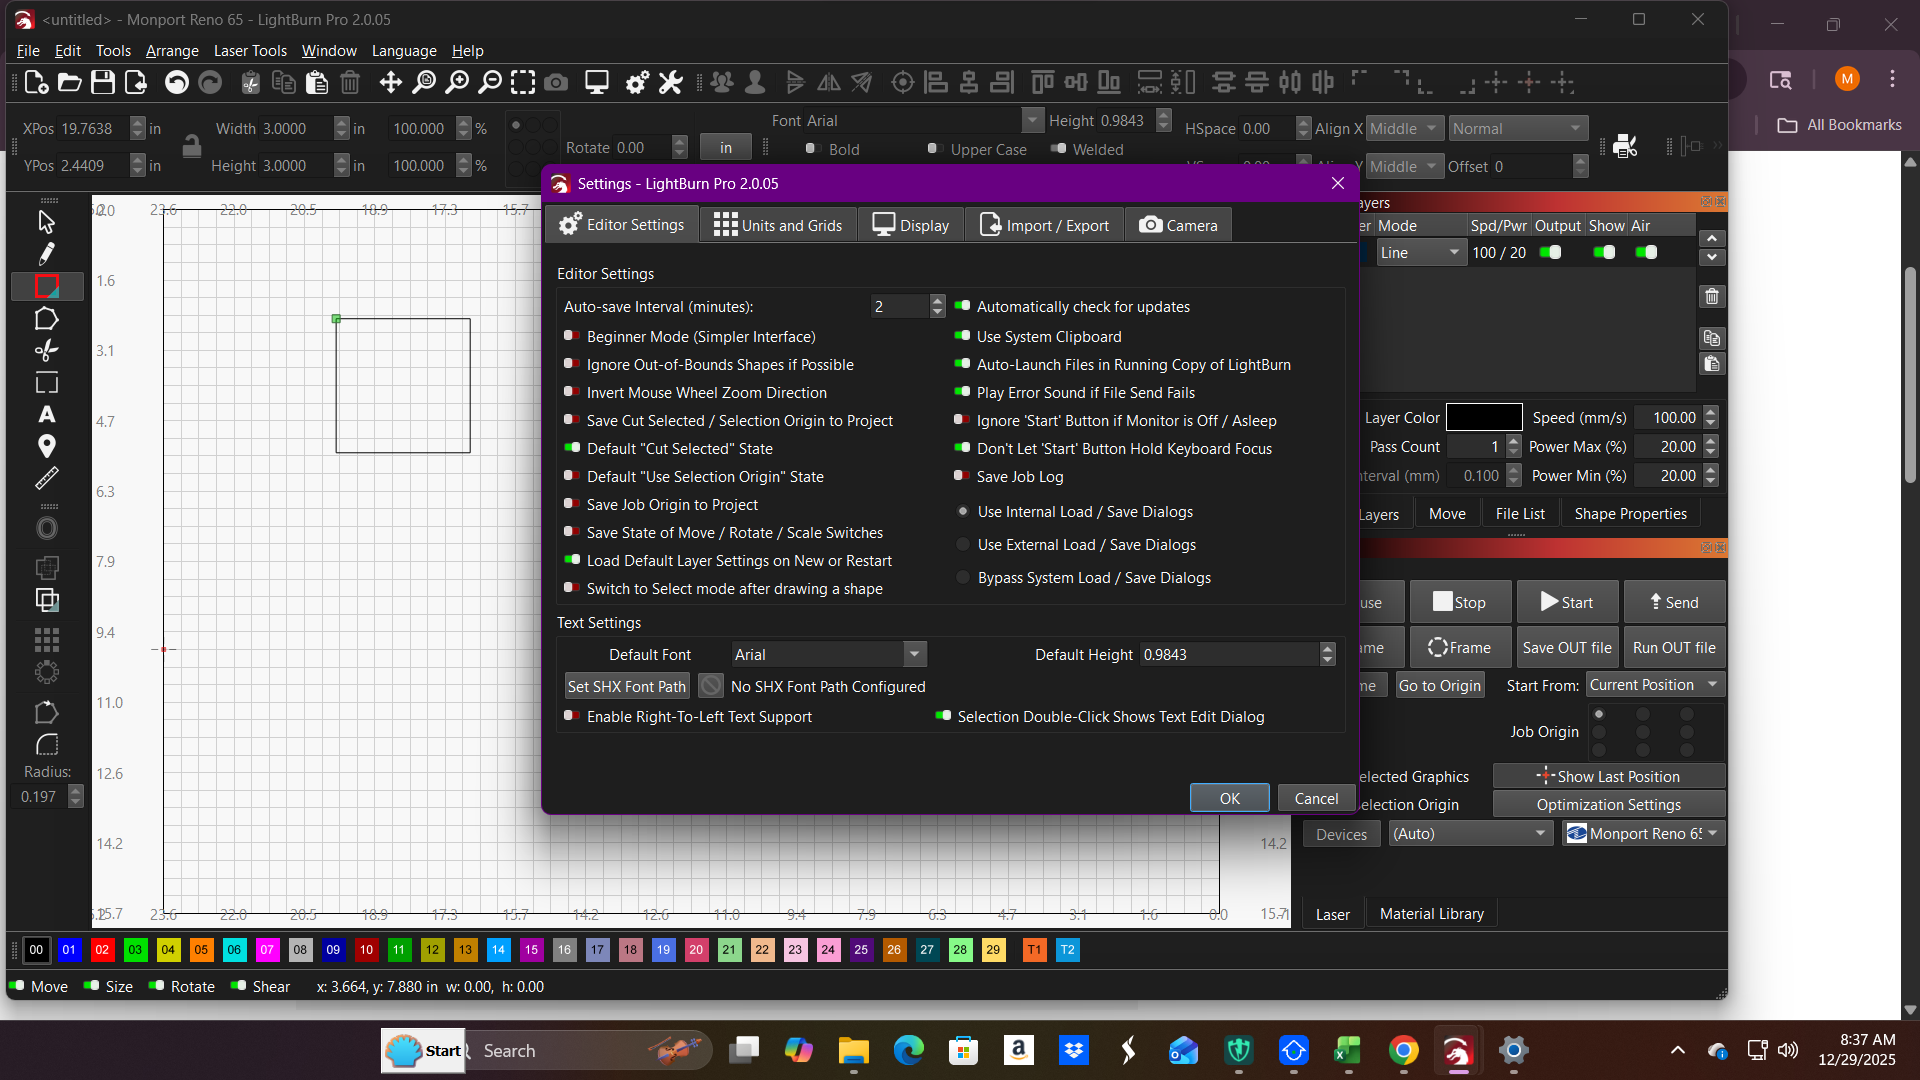Select the Draw Rectangle tool
Image resolution: width=1920 pixels, height=1080 pixels.
pos(46,287)
